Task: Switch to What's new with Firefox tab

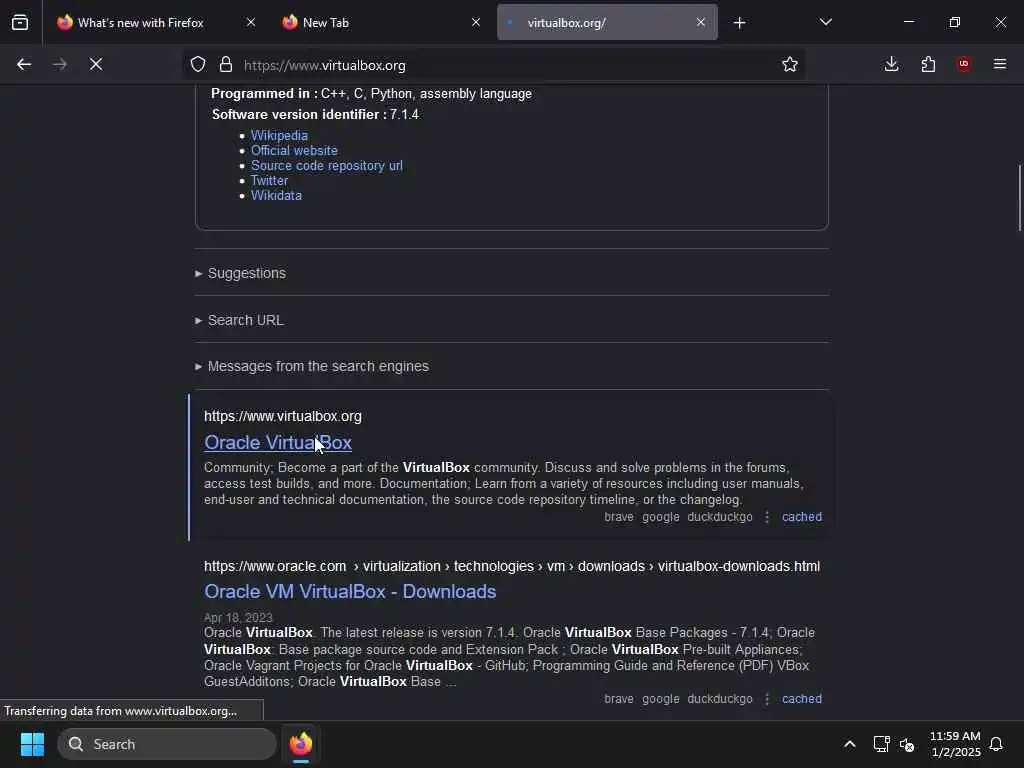Action: [140, 23]
